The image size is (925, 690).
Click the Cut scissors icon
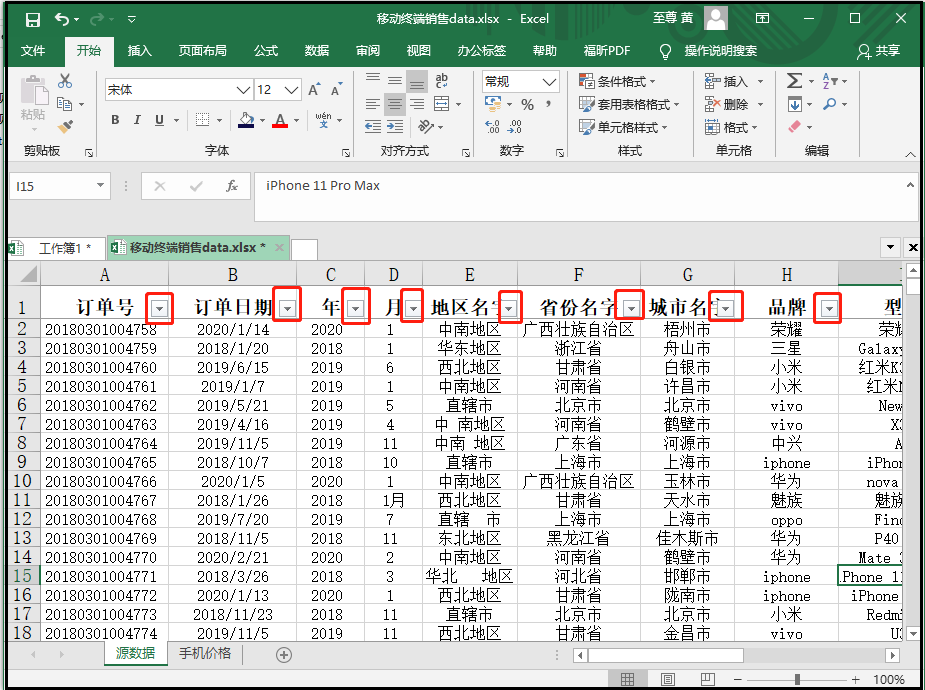[65, 81]
